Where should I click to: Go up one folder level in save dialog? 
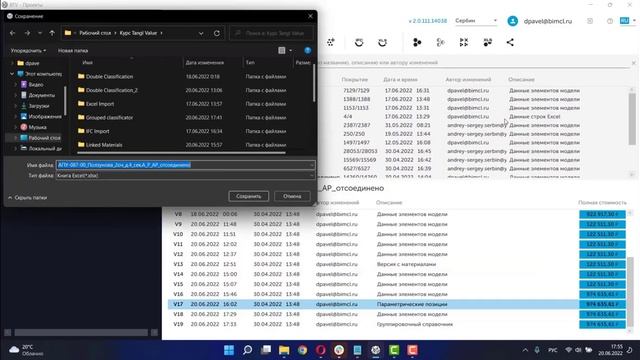tap(52, 33)
